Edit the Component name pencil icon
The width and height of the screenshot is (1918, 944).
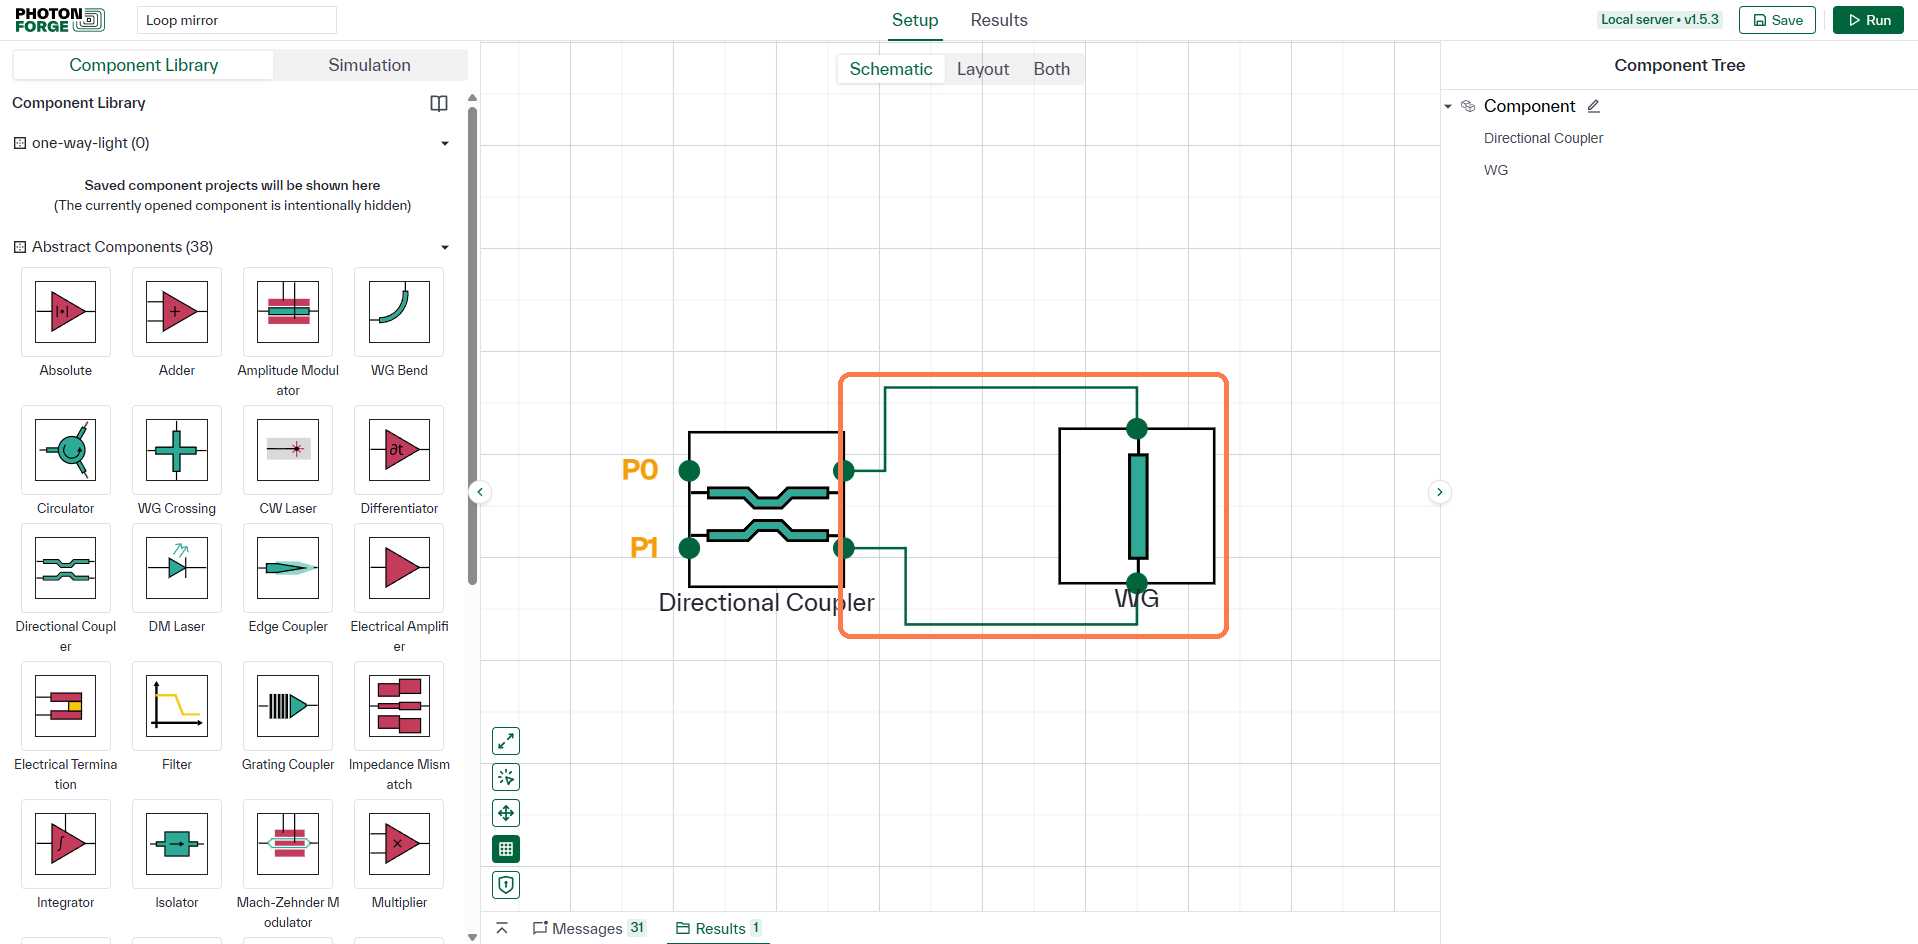point(1594,106)
